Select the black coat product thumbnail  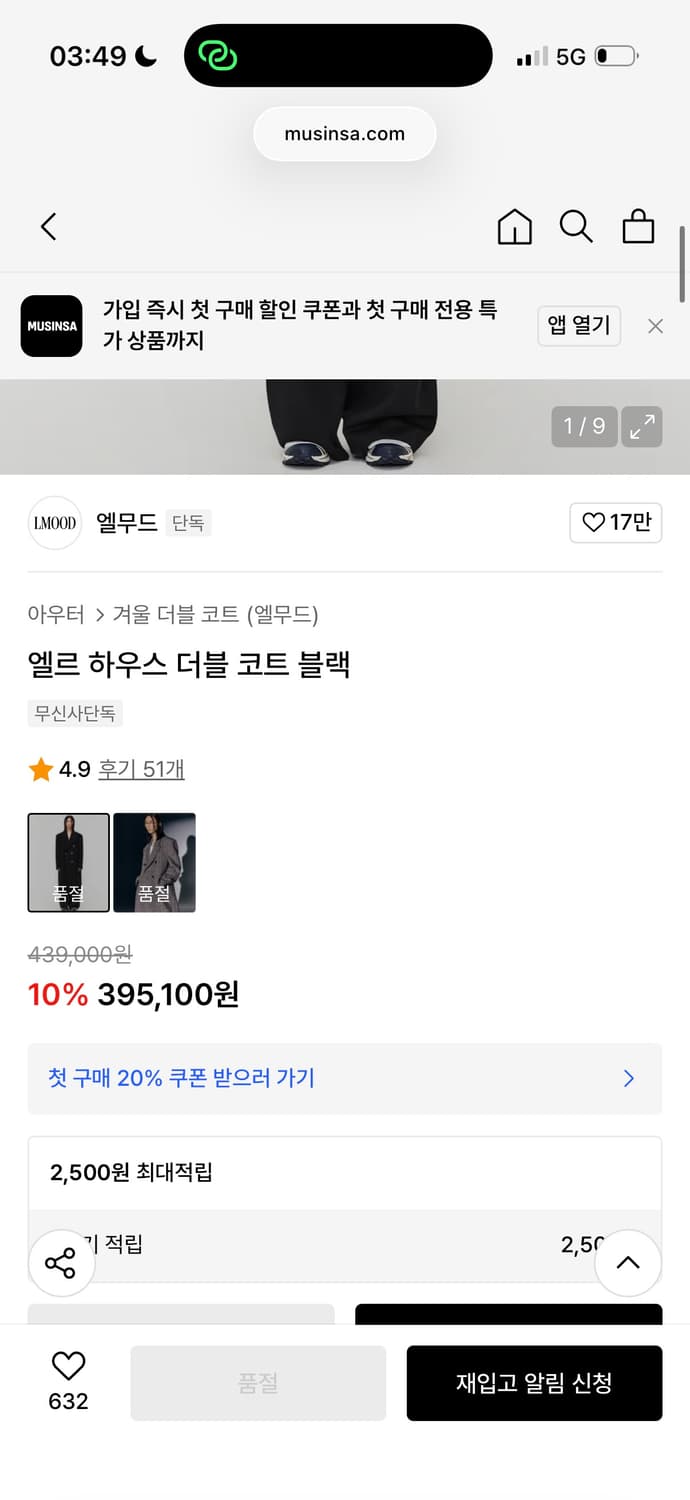click(x=68, y=862)
